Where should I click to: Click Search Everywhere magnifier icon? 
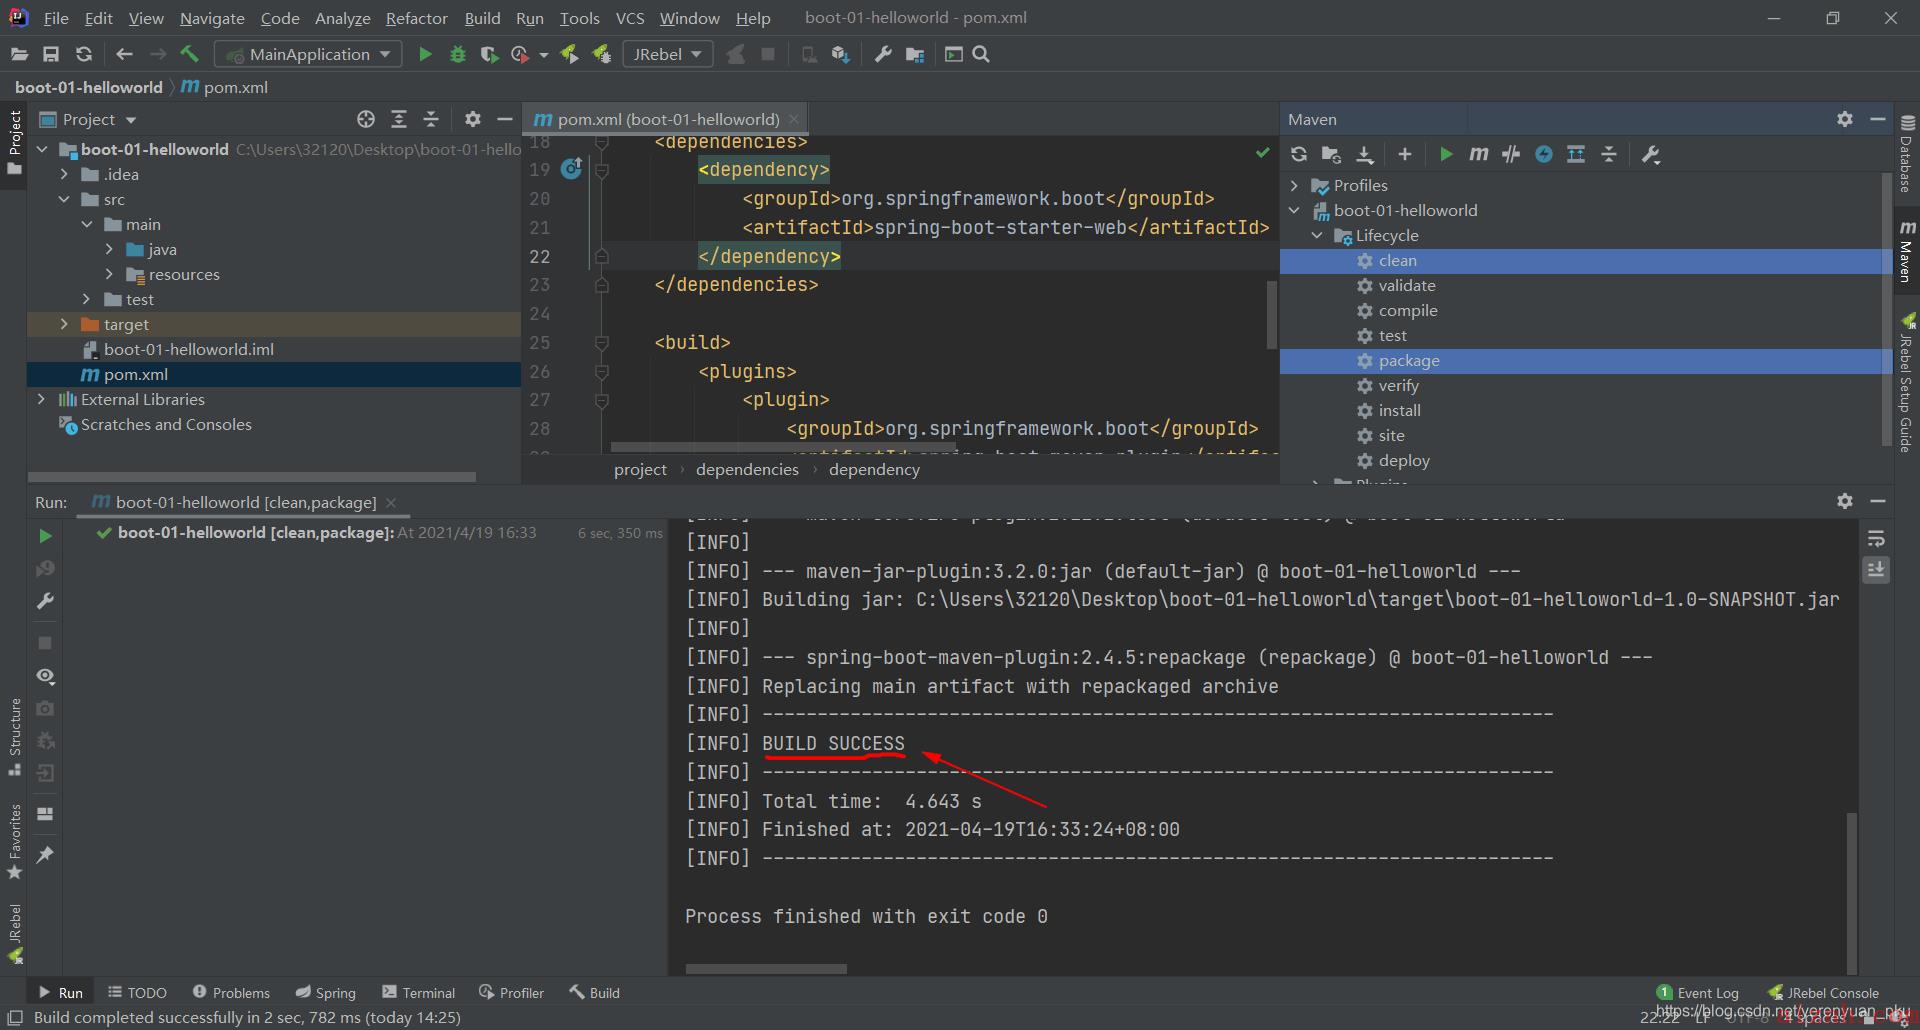tap(981, 54)
